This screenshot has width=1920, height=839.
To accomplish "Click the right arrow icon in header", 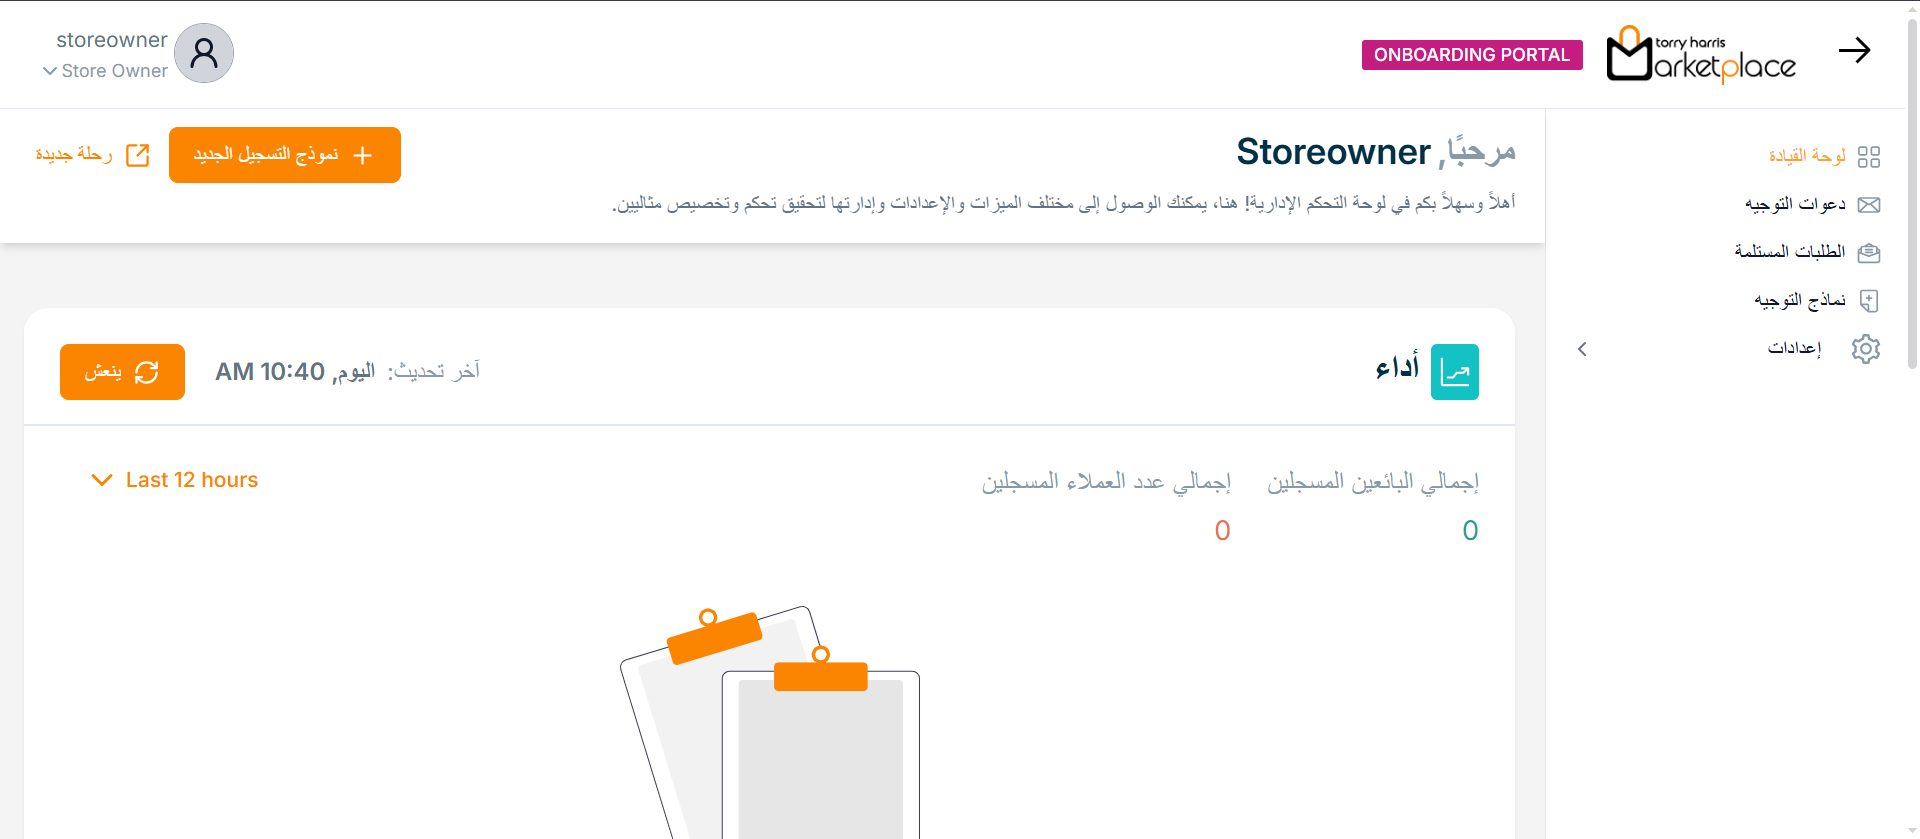I will click(1854, 51).
